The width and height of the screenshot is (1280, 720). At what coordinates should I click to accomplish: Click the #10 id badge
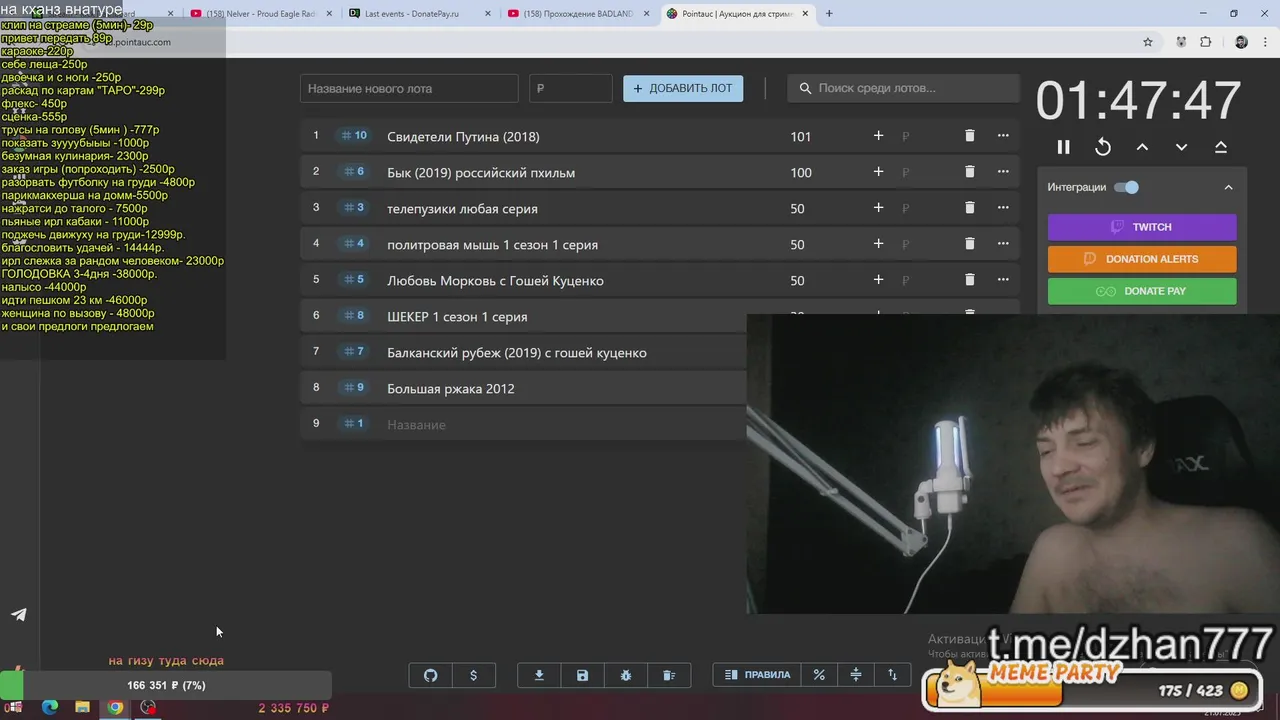tap(354, 136)
